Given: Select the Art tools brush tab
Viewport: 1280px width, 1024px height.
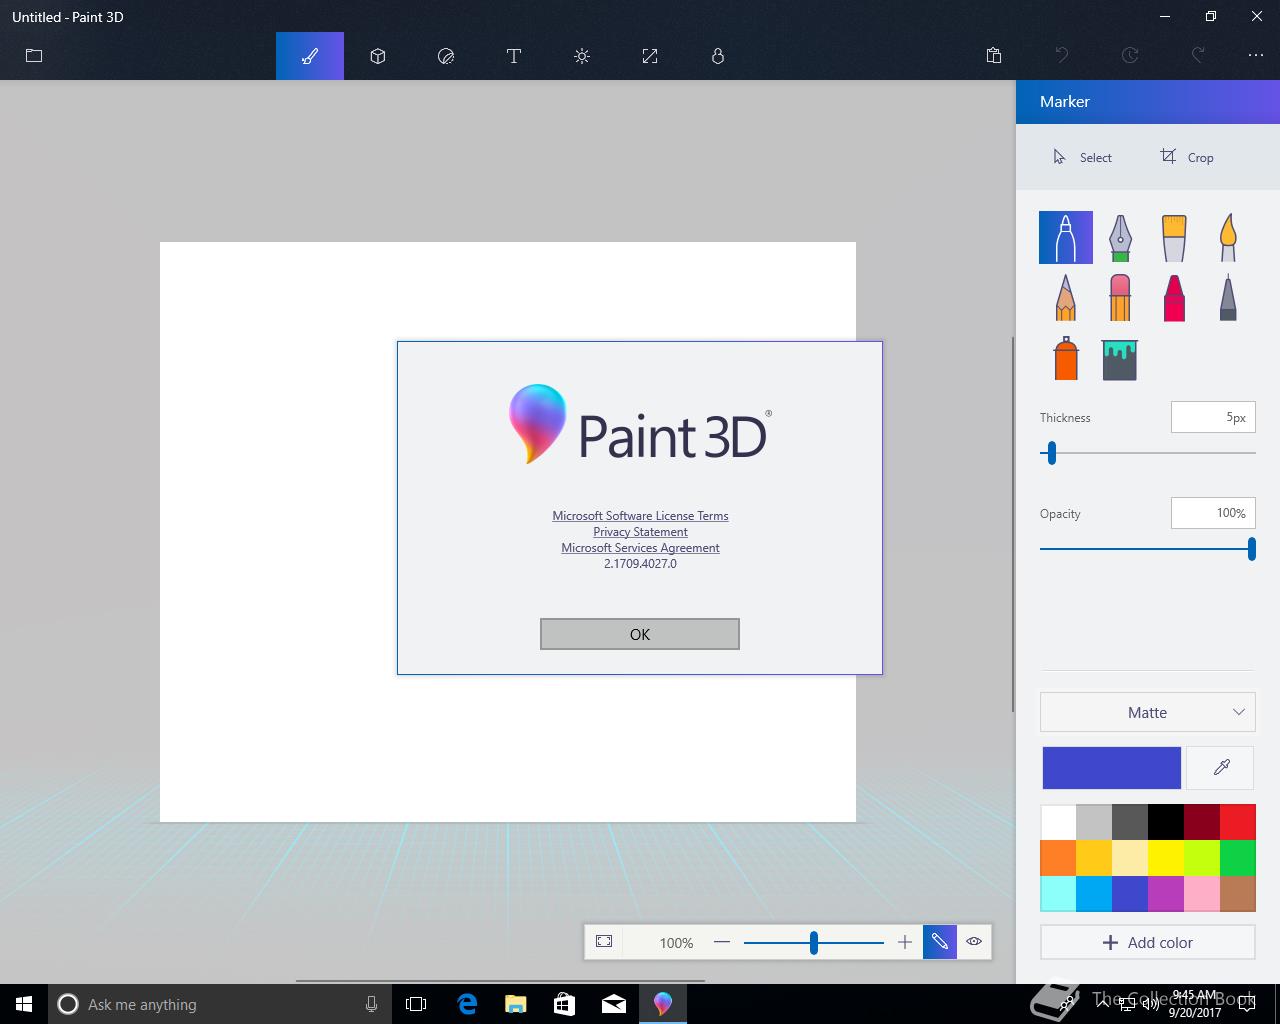Looking at the screenshot, I should point(310,56).
